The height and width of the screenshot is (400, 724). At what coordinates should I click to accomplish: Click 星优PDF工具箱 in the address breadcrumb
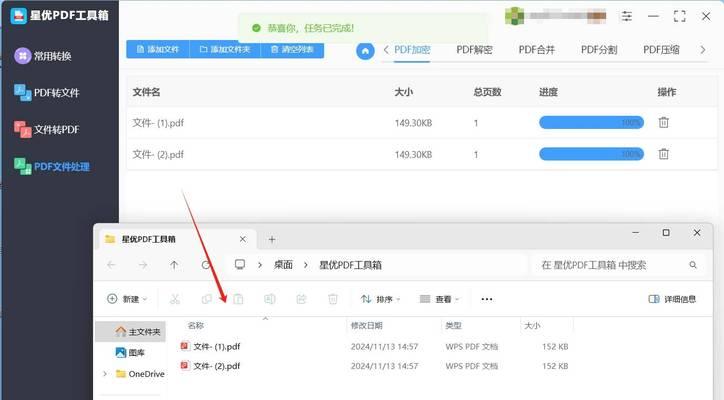[350, 265]
